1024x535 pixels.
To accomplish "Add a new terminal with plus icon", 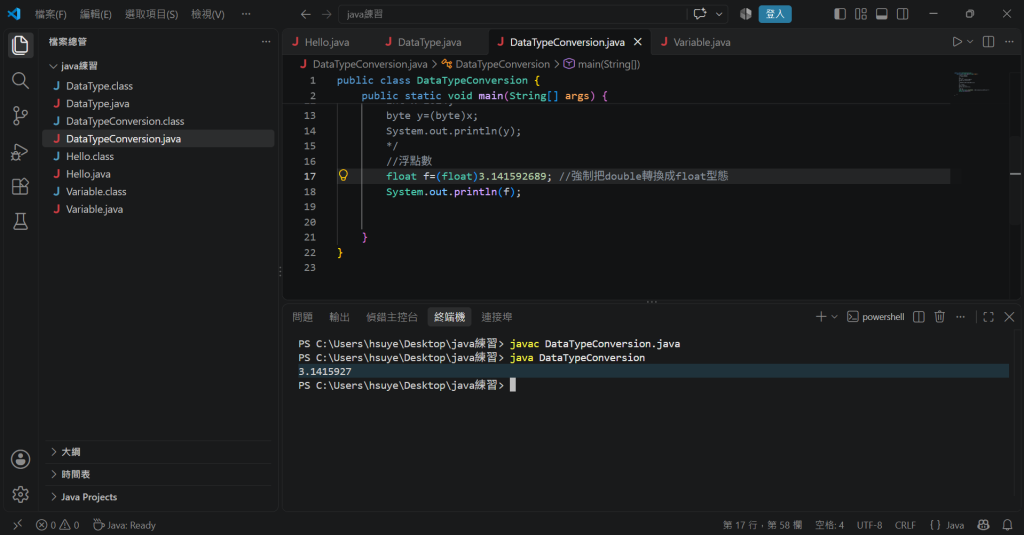I will click(x=821, y=317).
